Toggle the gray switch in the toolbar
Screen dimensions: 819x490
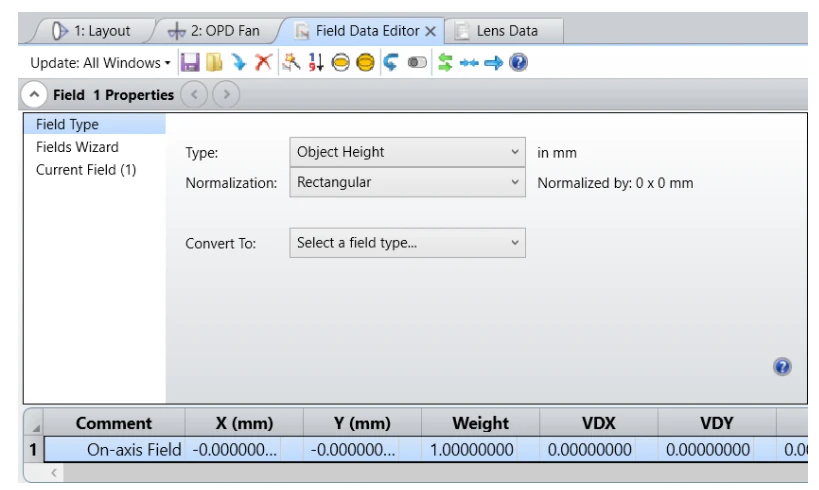[x=417, y=63]
